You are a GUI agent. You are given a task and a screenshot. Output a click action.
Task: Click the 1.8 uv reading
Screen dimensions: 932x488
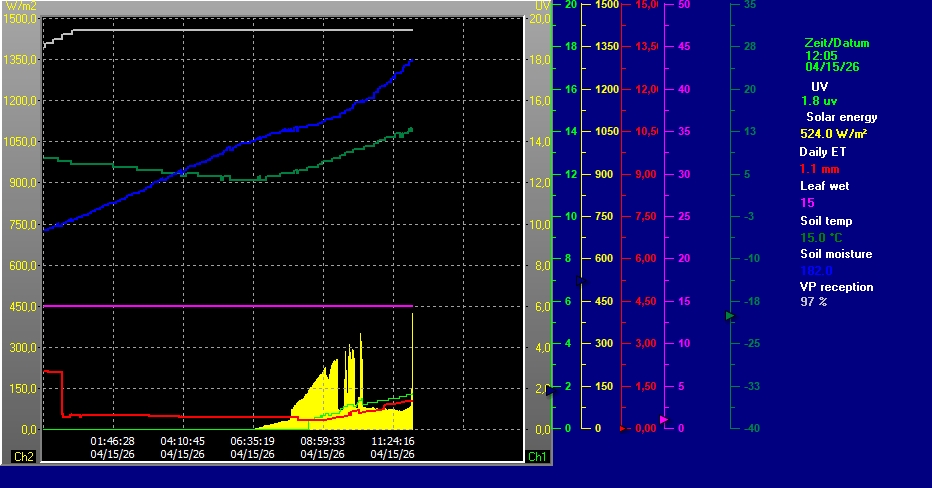tap(818, 101)
